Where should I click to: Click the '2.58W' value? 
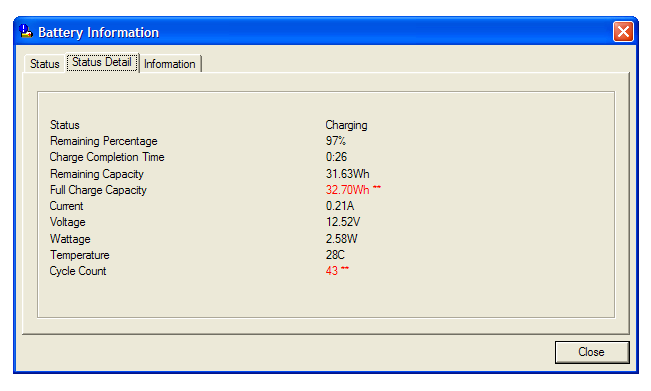pos(341,239)
